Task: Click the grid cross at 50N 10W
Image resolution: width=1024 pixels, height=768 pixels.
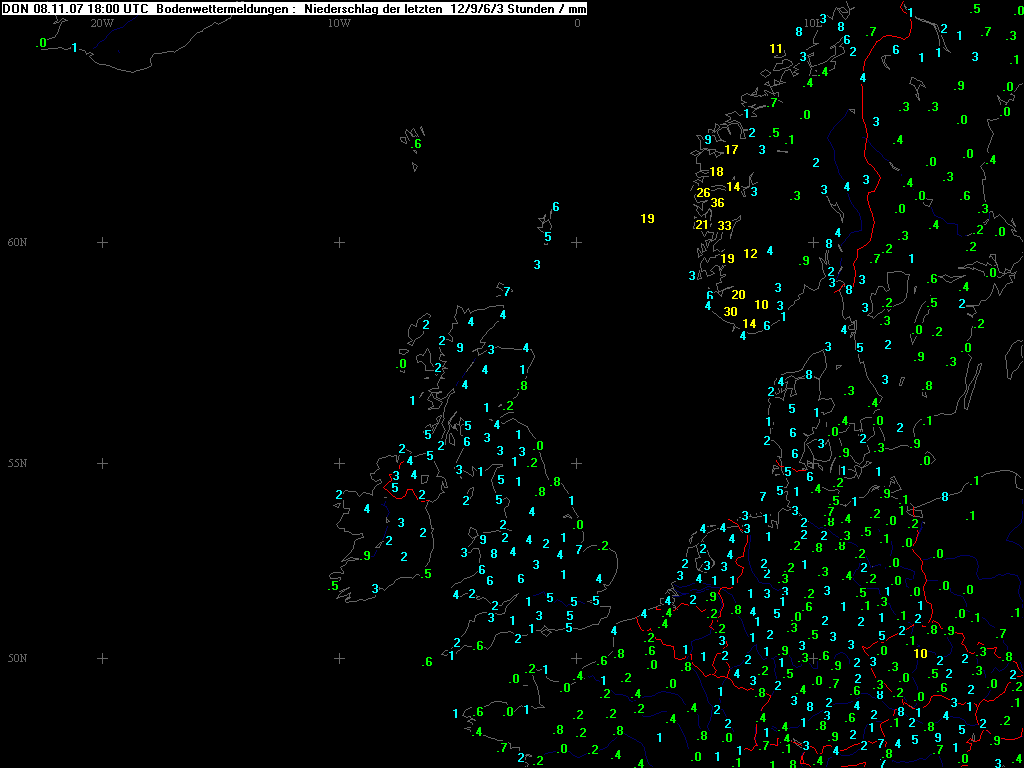Action: 339,658
